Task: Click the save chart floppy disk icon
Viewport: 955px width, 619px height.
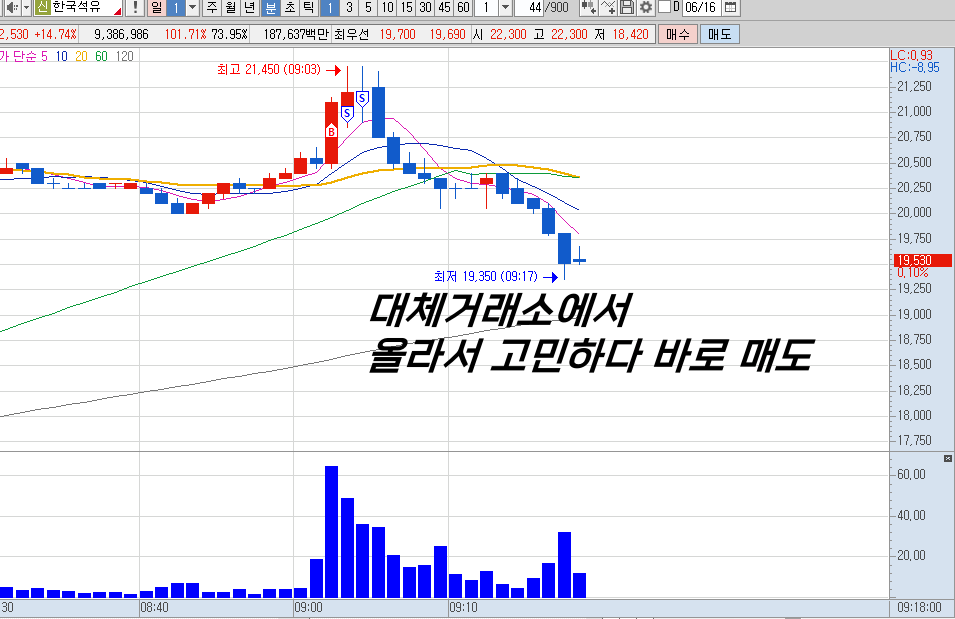Action: pos(627,7)
